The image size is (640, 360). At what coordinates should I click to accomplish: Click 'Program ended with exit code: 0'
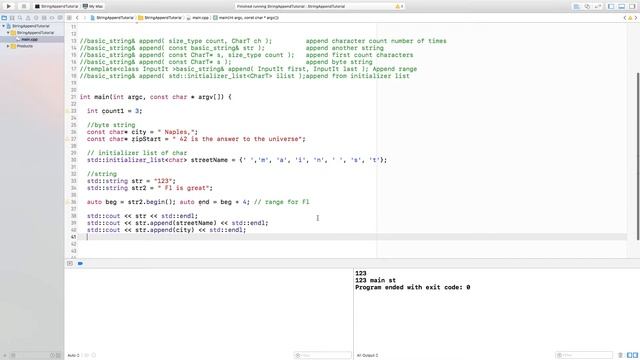coord(413,287)
